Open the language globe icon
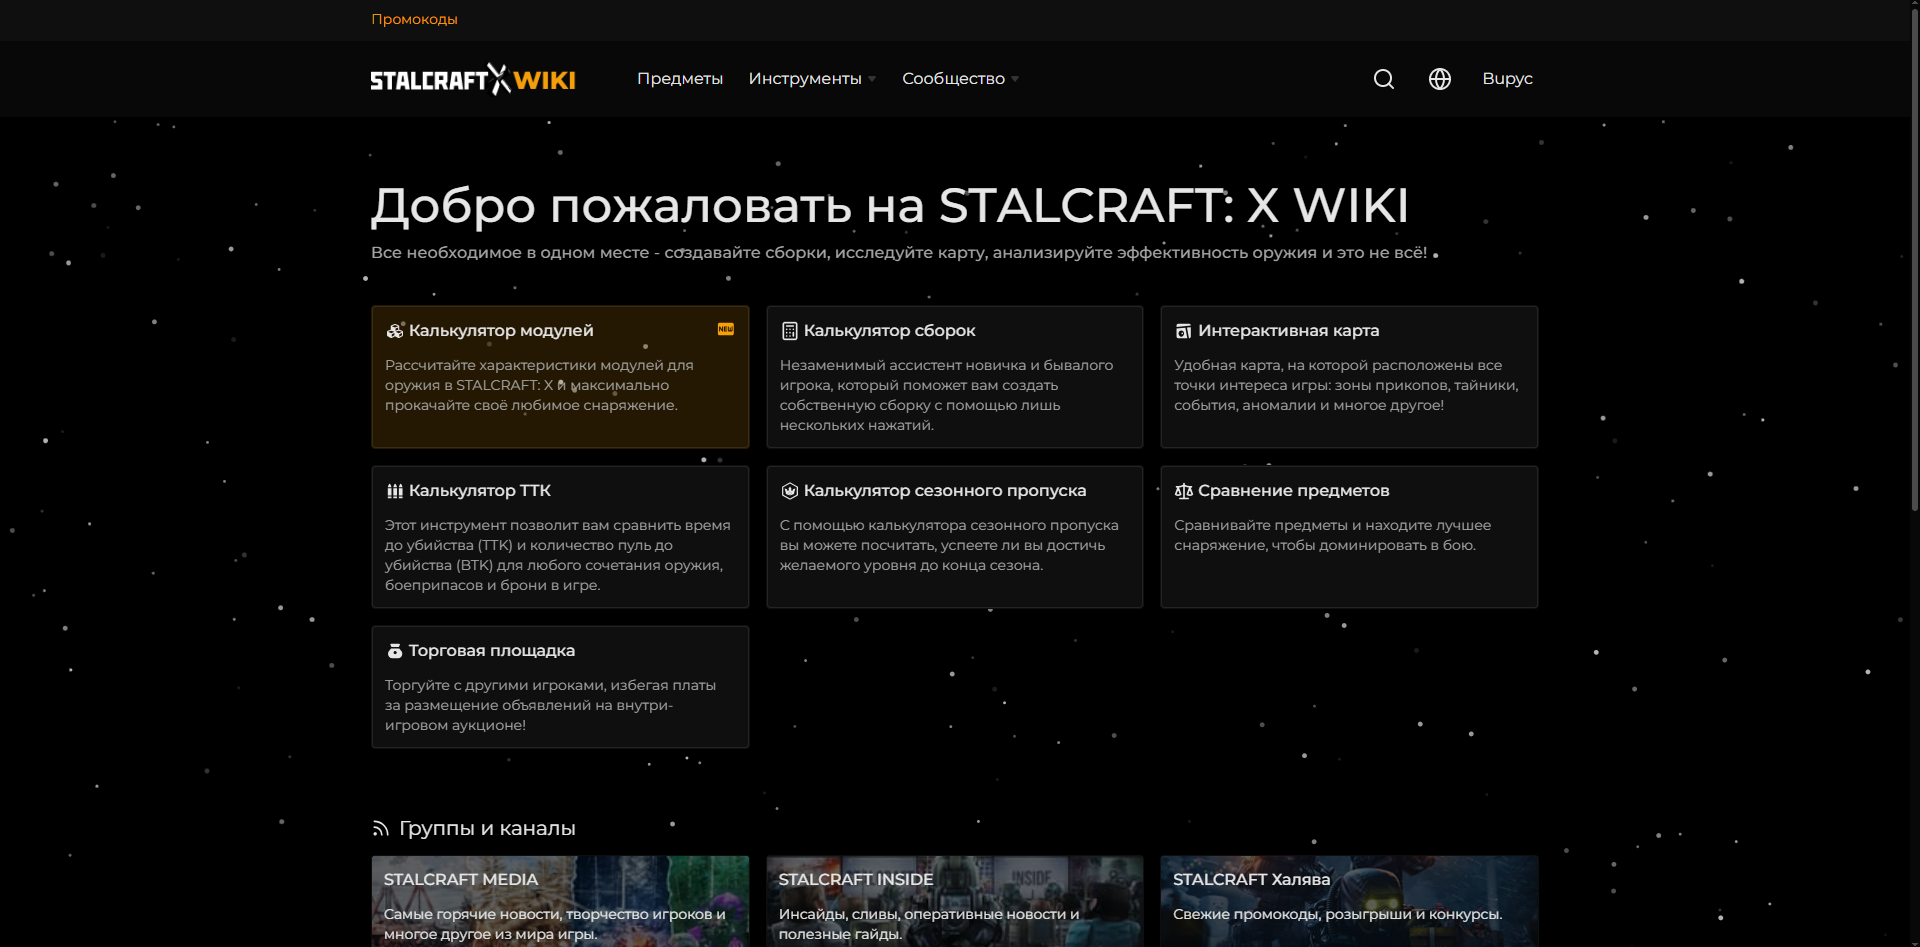This screenshot has width=1920, height=947. point(1439,79)
